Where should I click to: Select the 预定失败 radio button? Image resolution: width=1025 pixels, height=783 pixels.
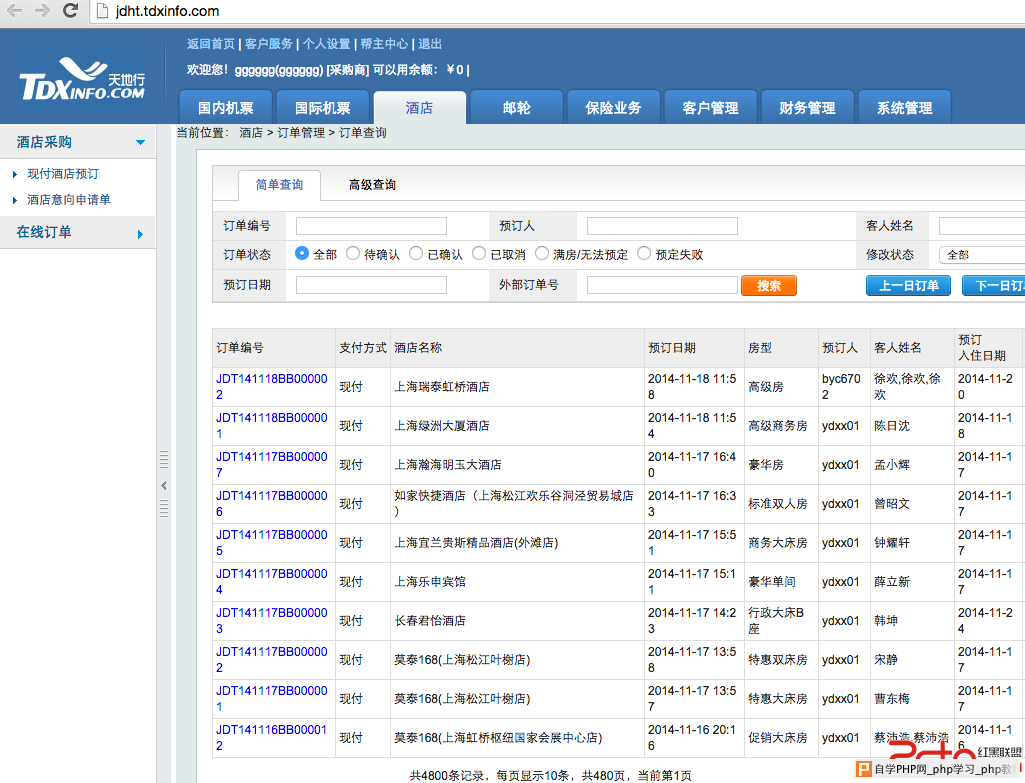pyautogui.click(x=644, y=253)
